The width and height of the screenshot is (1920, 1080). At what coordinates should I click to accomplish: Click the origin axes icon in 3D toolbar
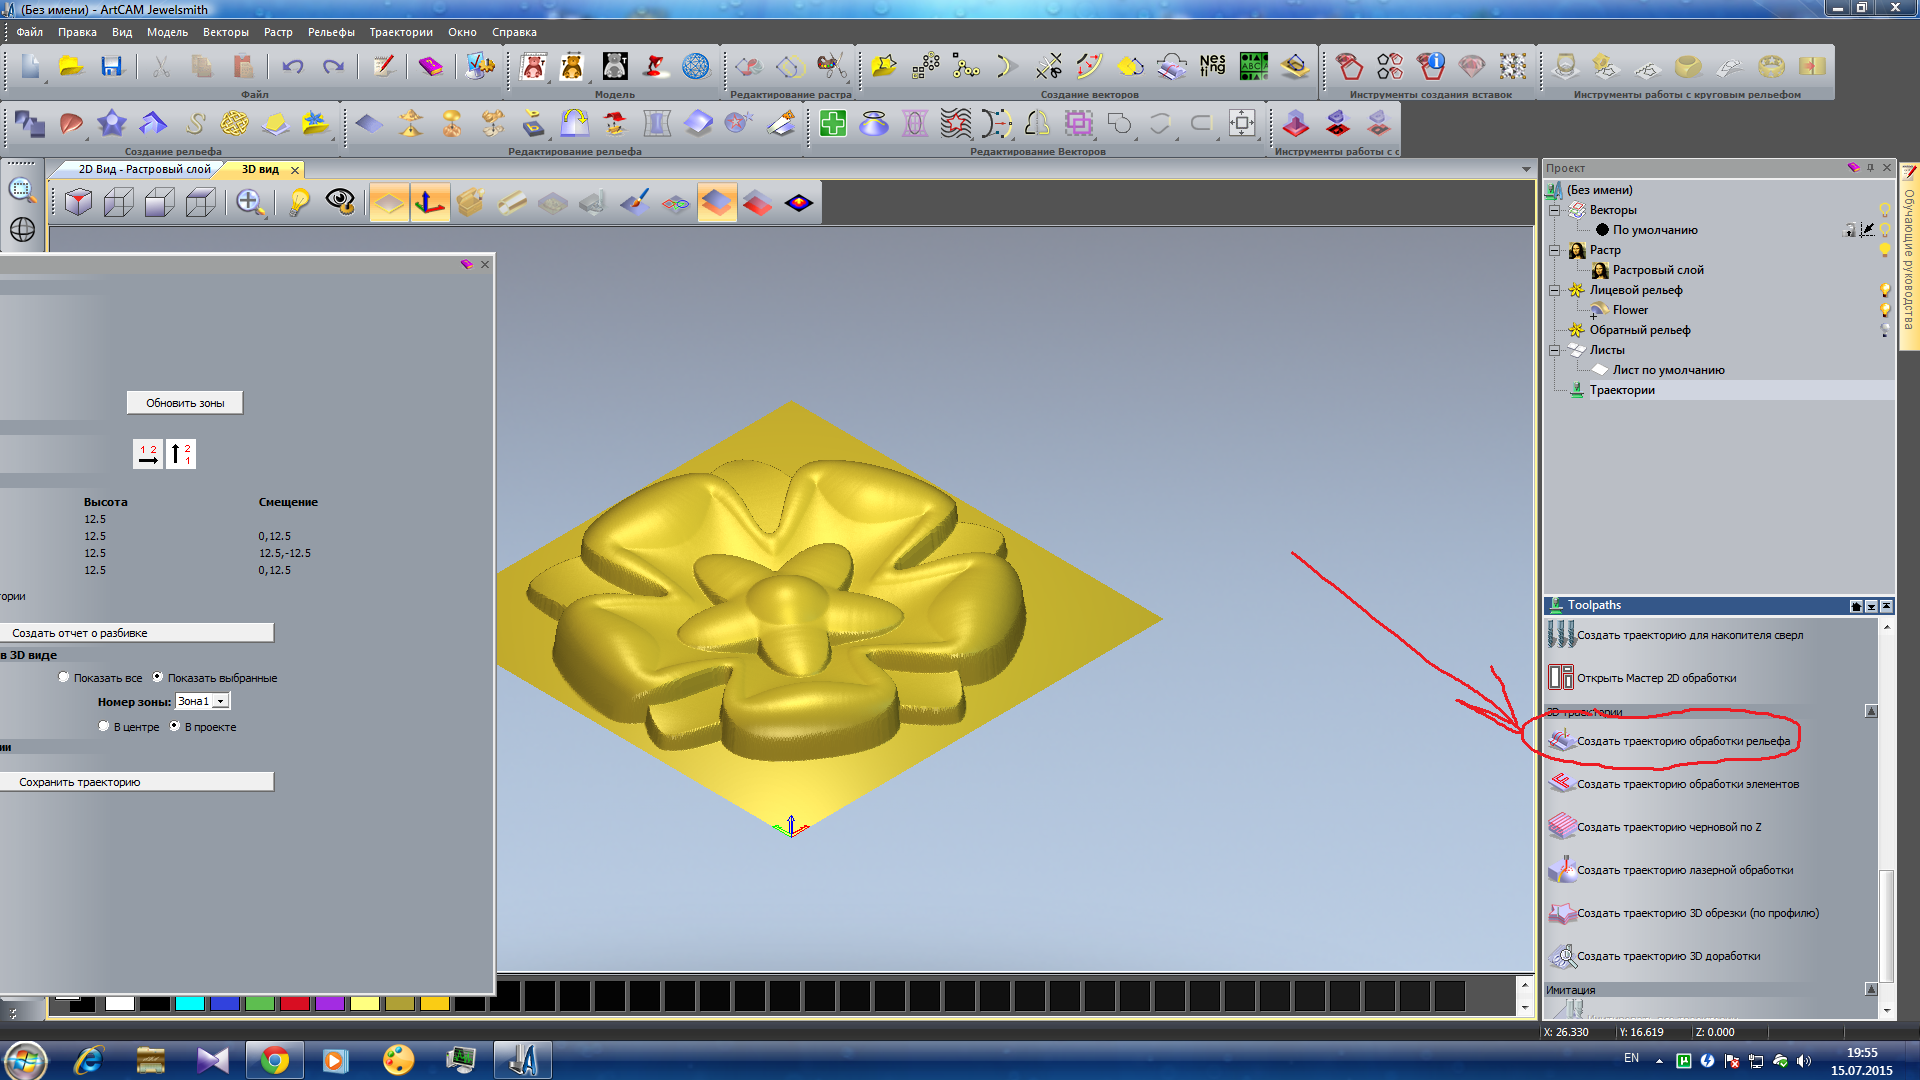pos(430,203)
